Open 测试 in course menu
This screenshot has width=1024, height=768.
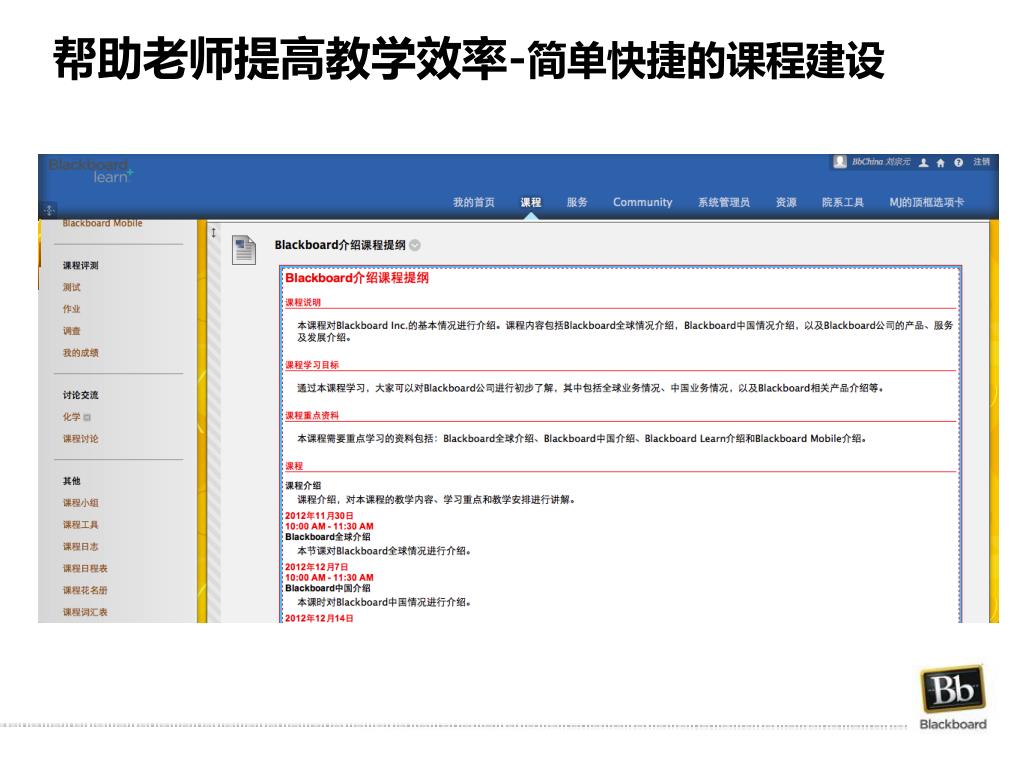[x=72, y=287]
